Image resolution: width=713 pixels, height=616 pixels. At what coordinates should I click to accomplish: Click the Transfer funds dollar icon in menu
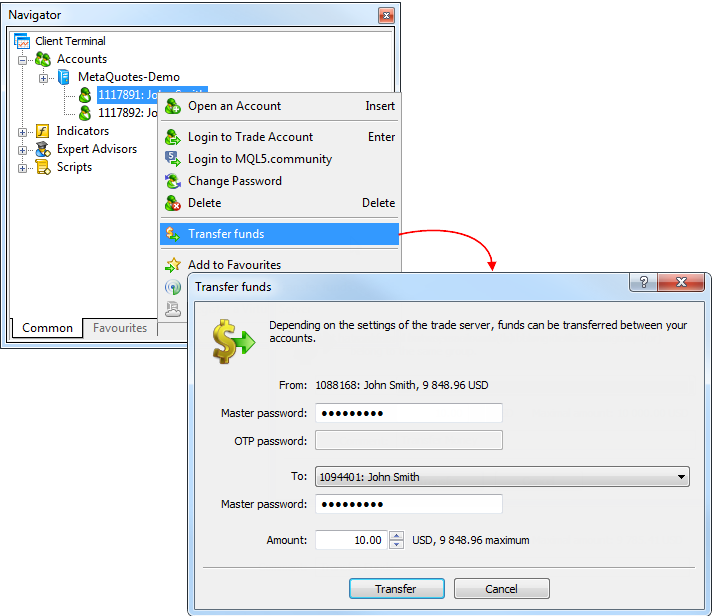173,234
